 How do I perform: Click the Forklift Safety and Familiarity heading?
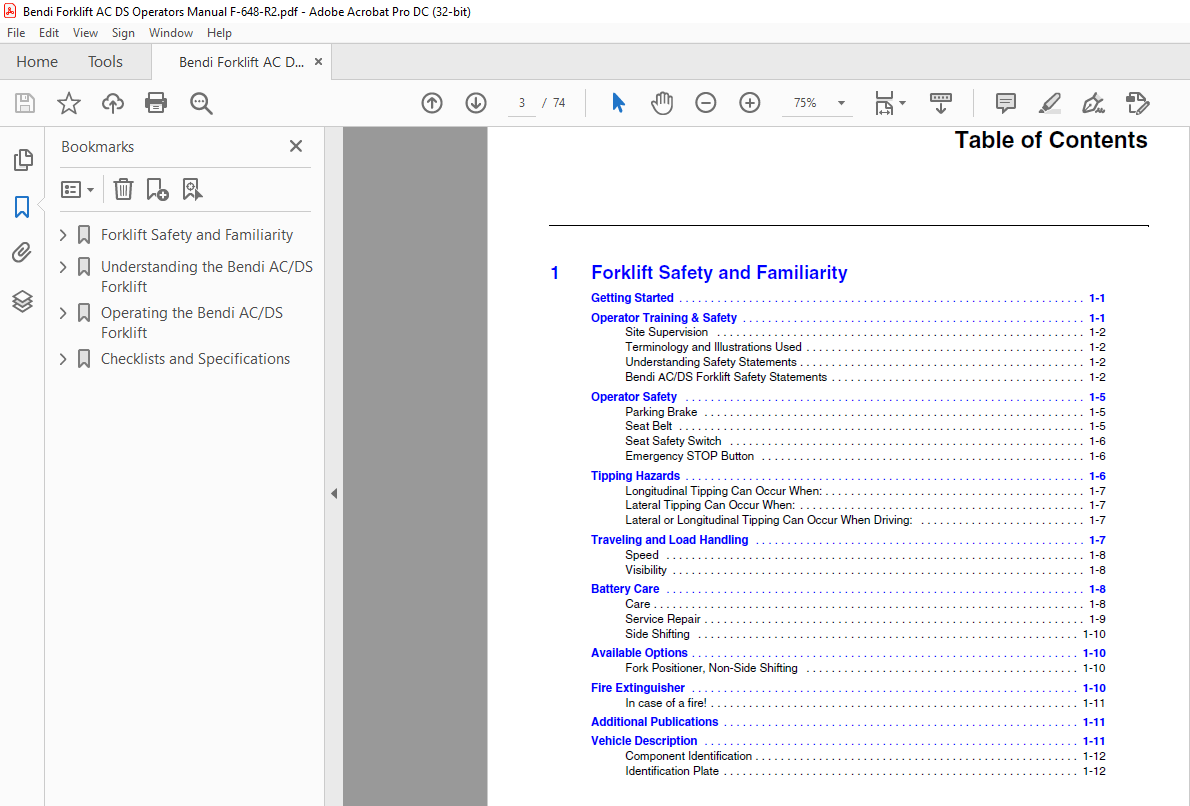pyautogui.click(x=719, y=272)
